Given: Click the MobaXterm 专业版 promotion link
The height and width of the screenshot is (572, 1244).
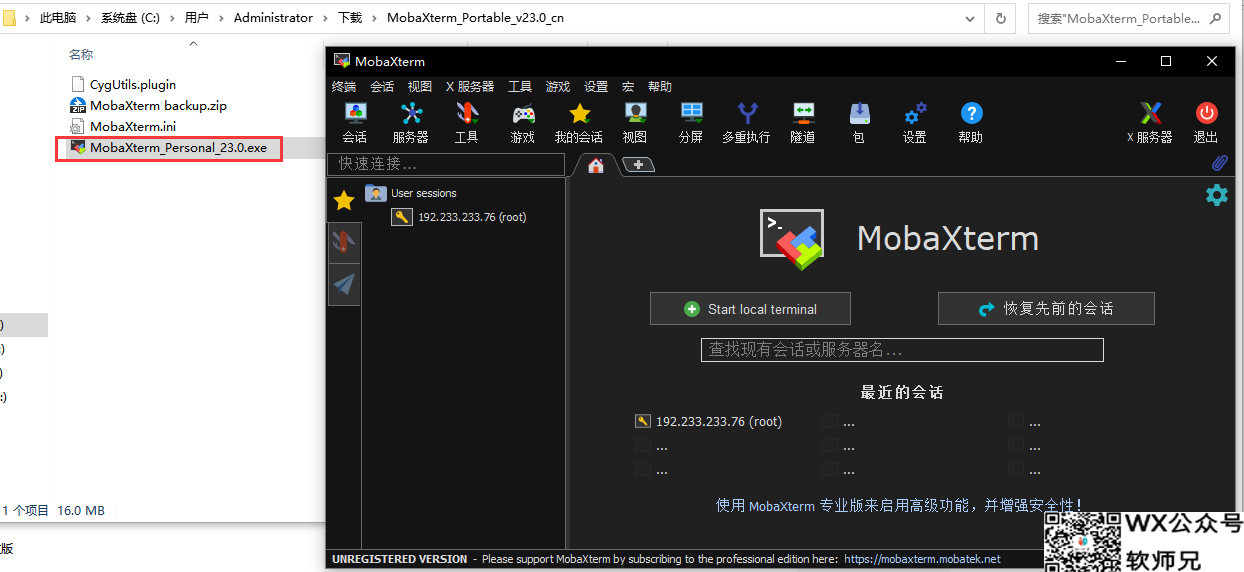Looking at the screenshot, I should [x=898, y=506].
